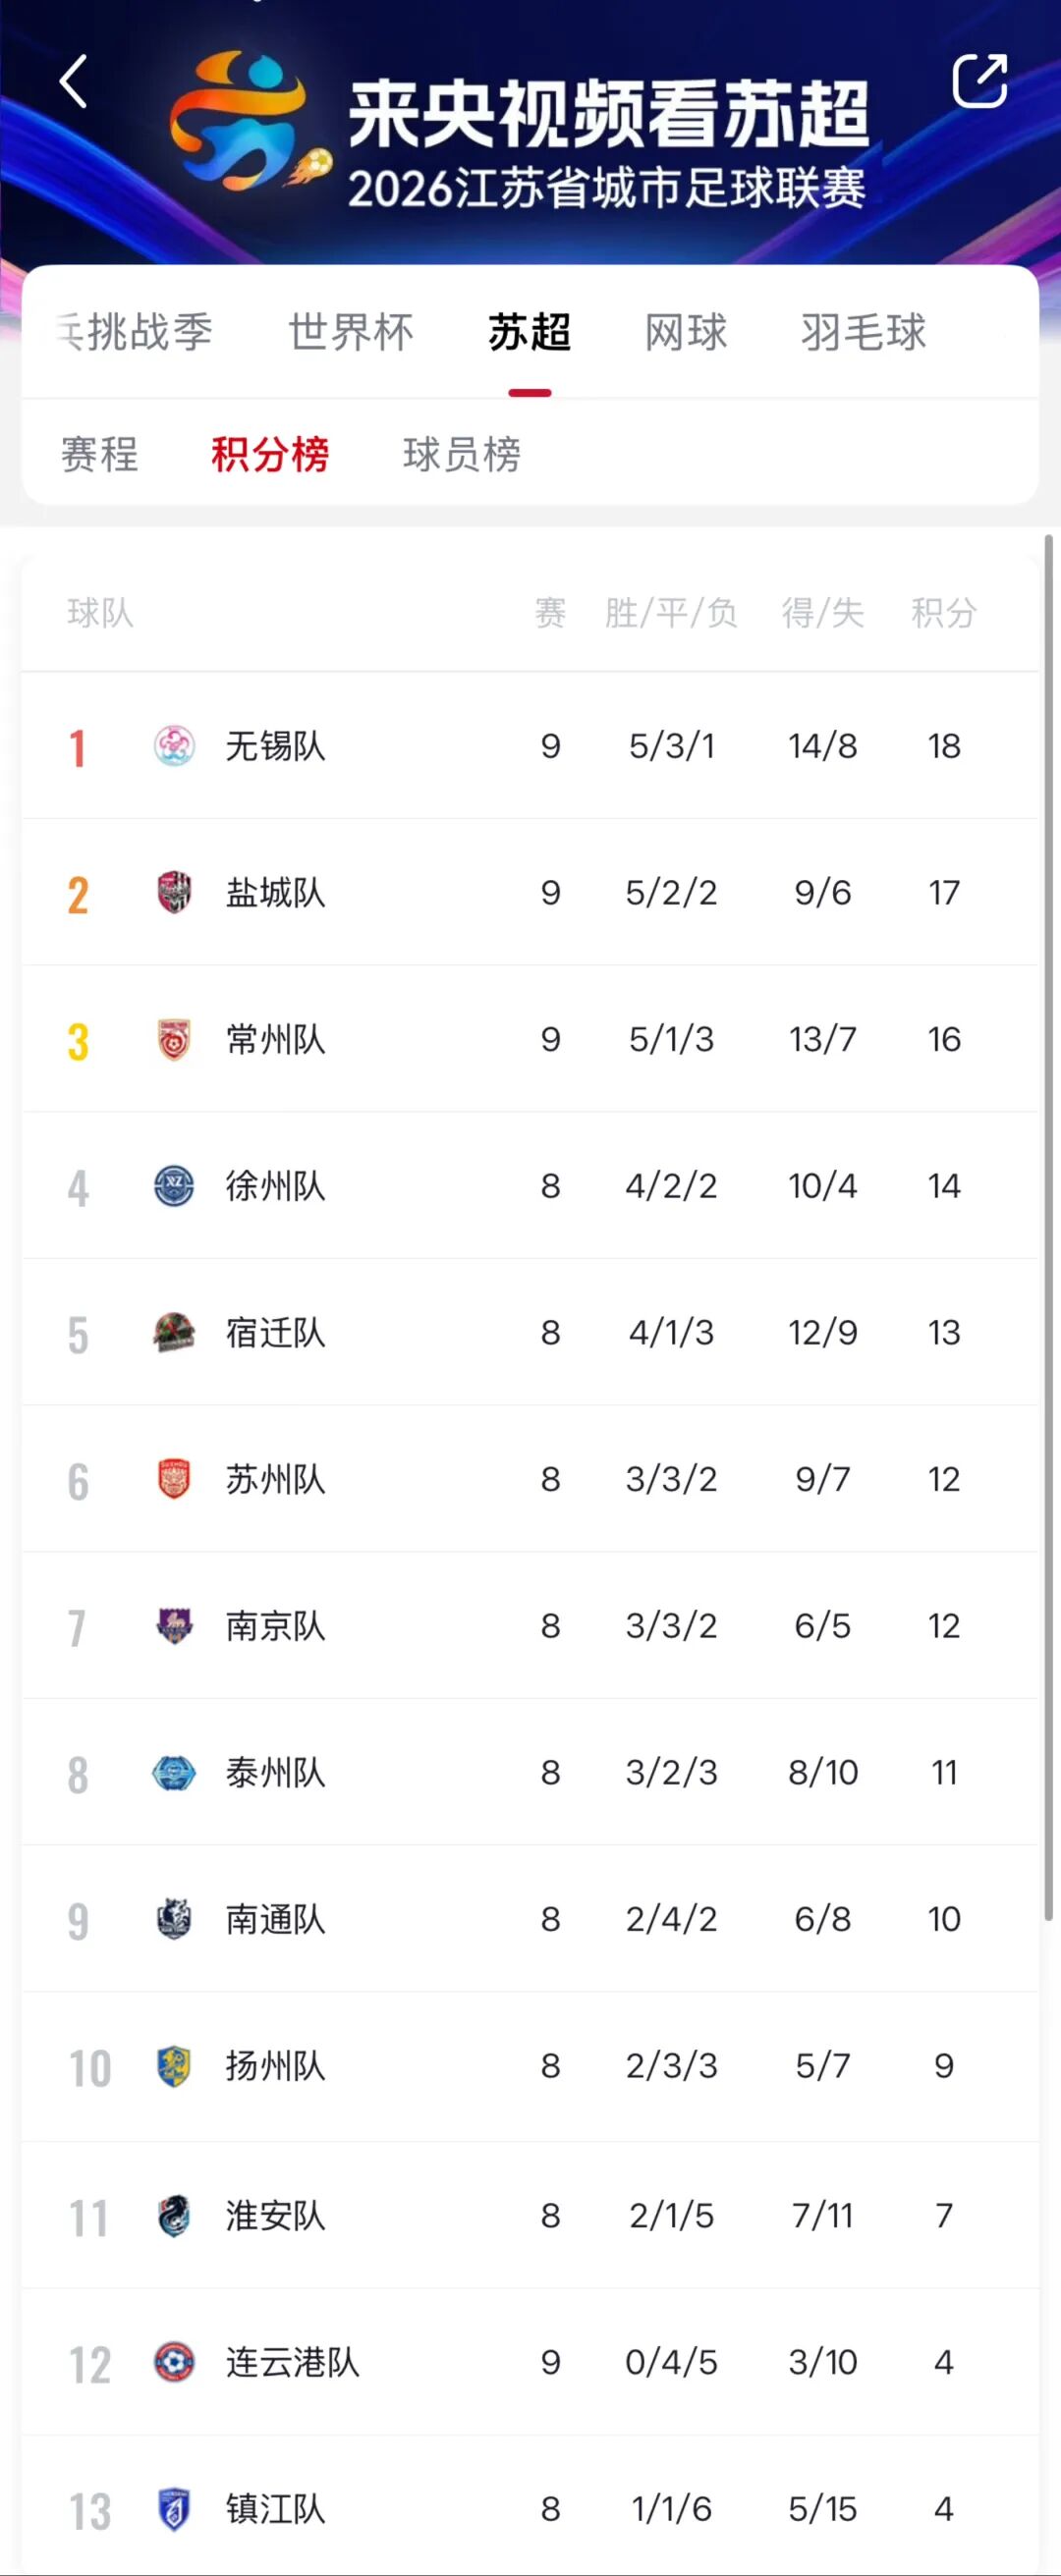Open the 常州队 team emblem
This screenshot has width=1061, height=2576.
coord(174,1039)
